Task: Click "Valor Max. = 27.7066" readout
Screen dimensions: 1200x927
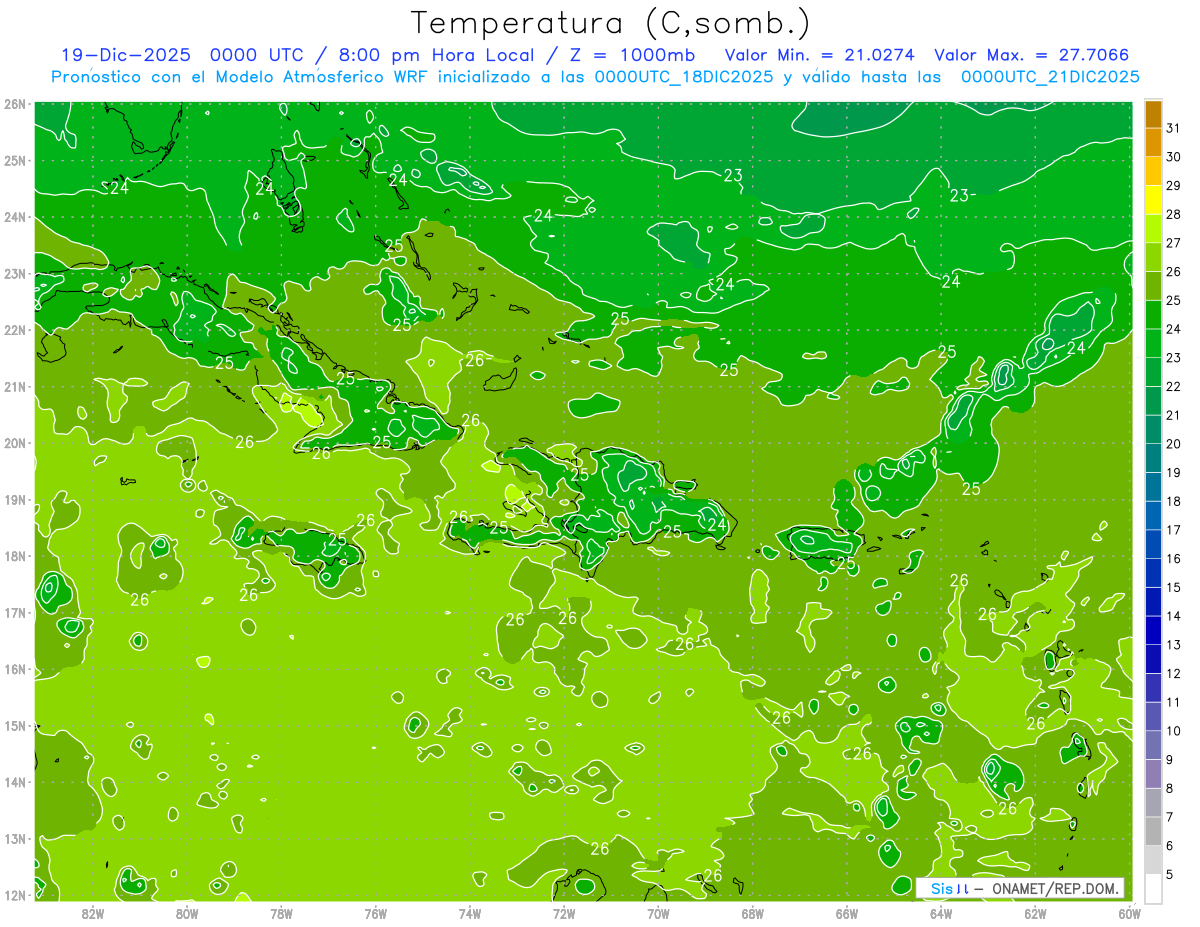Action: pos(1032,55)
